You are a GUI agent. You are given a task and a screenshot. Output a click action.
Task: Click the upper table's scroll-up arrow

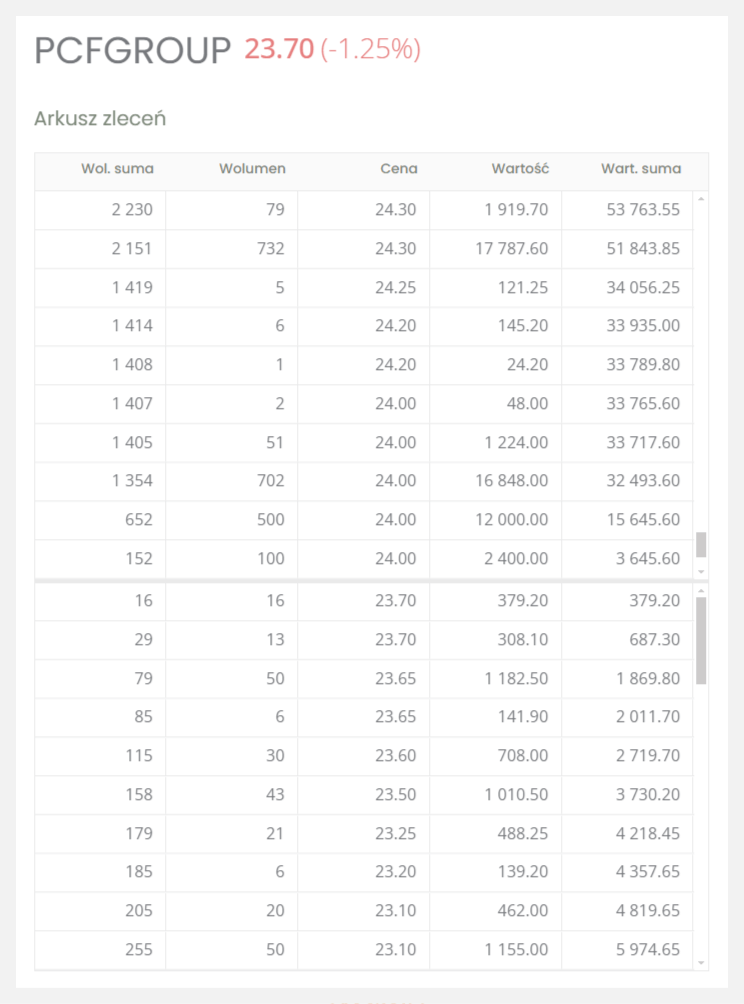(x=701, y=199)
